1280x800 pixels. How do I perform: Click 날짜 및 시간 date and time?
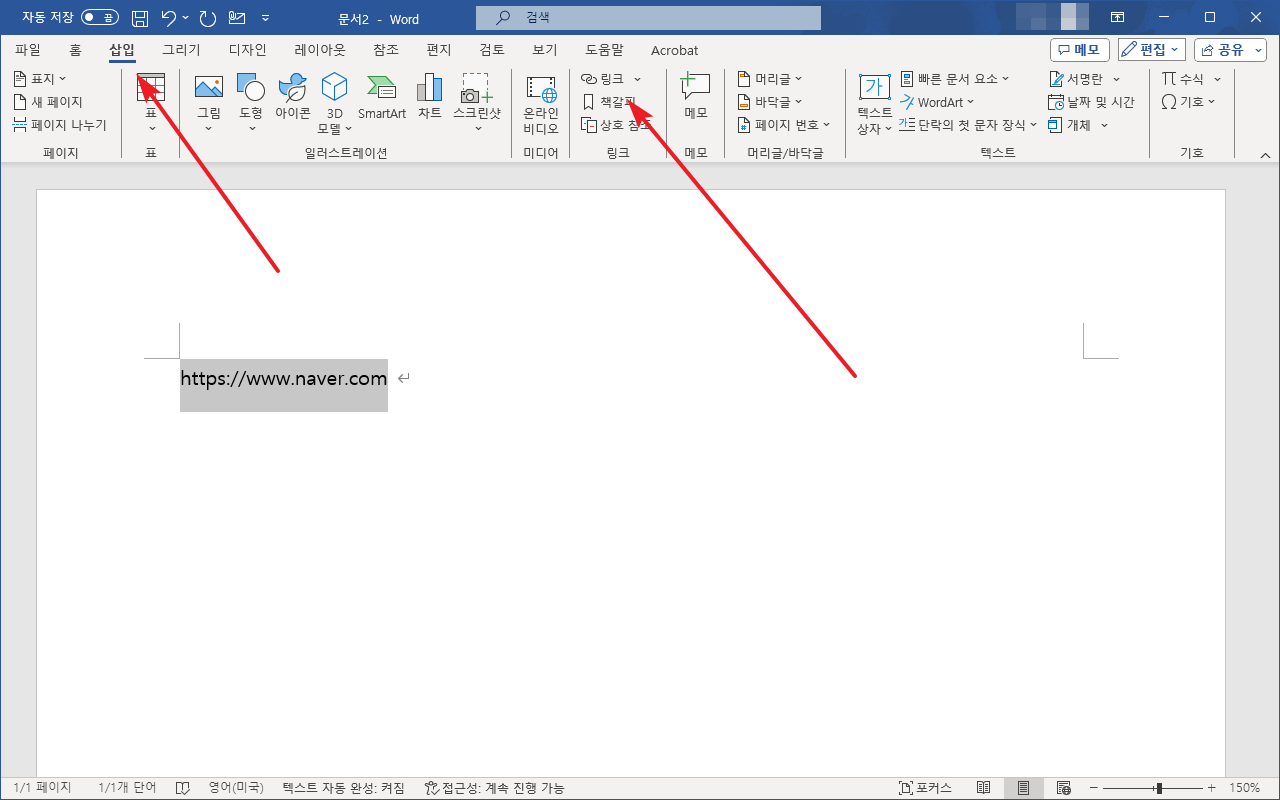(1091, 102)
